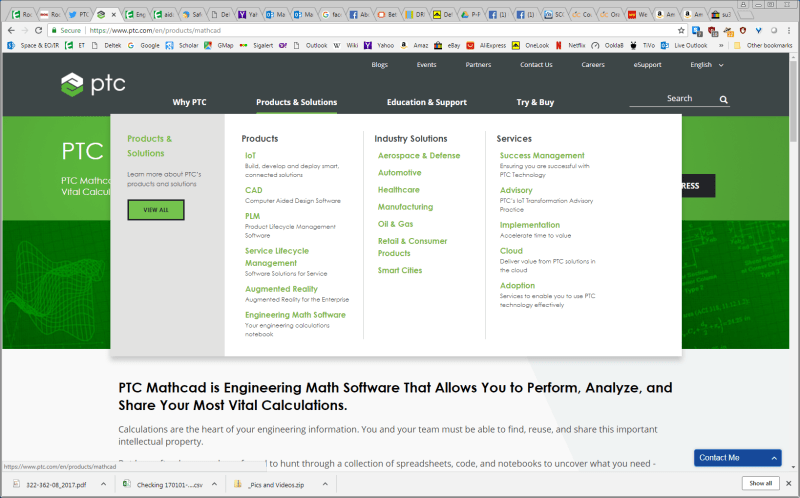800x498 pixels.
Task: Reload the page with the refresh icon
Action: click(38, 30)
